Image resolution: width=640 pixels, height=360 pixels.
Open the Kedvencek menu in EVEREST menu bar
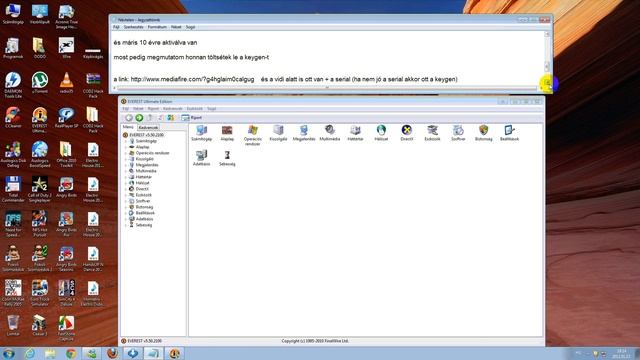click(173, 109)
